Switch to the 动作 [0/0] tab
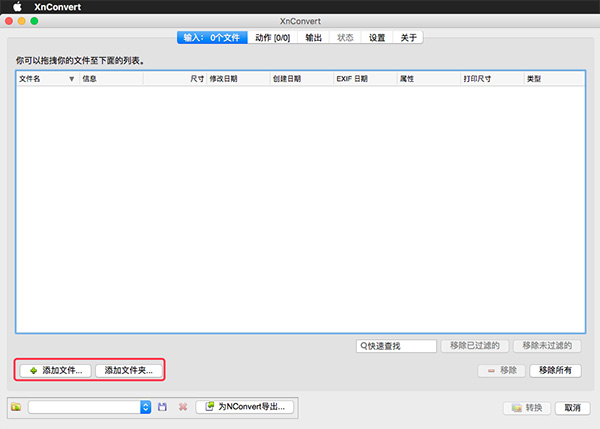This screenshot has width=600, height=429. coord(272,38)
